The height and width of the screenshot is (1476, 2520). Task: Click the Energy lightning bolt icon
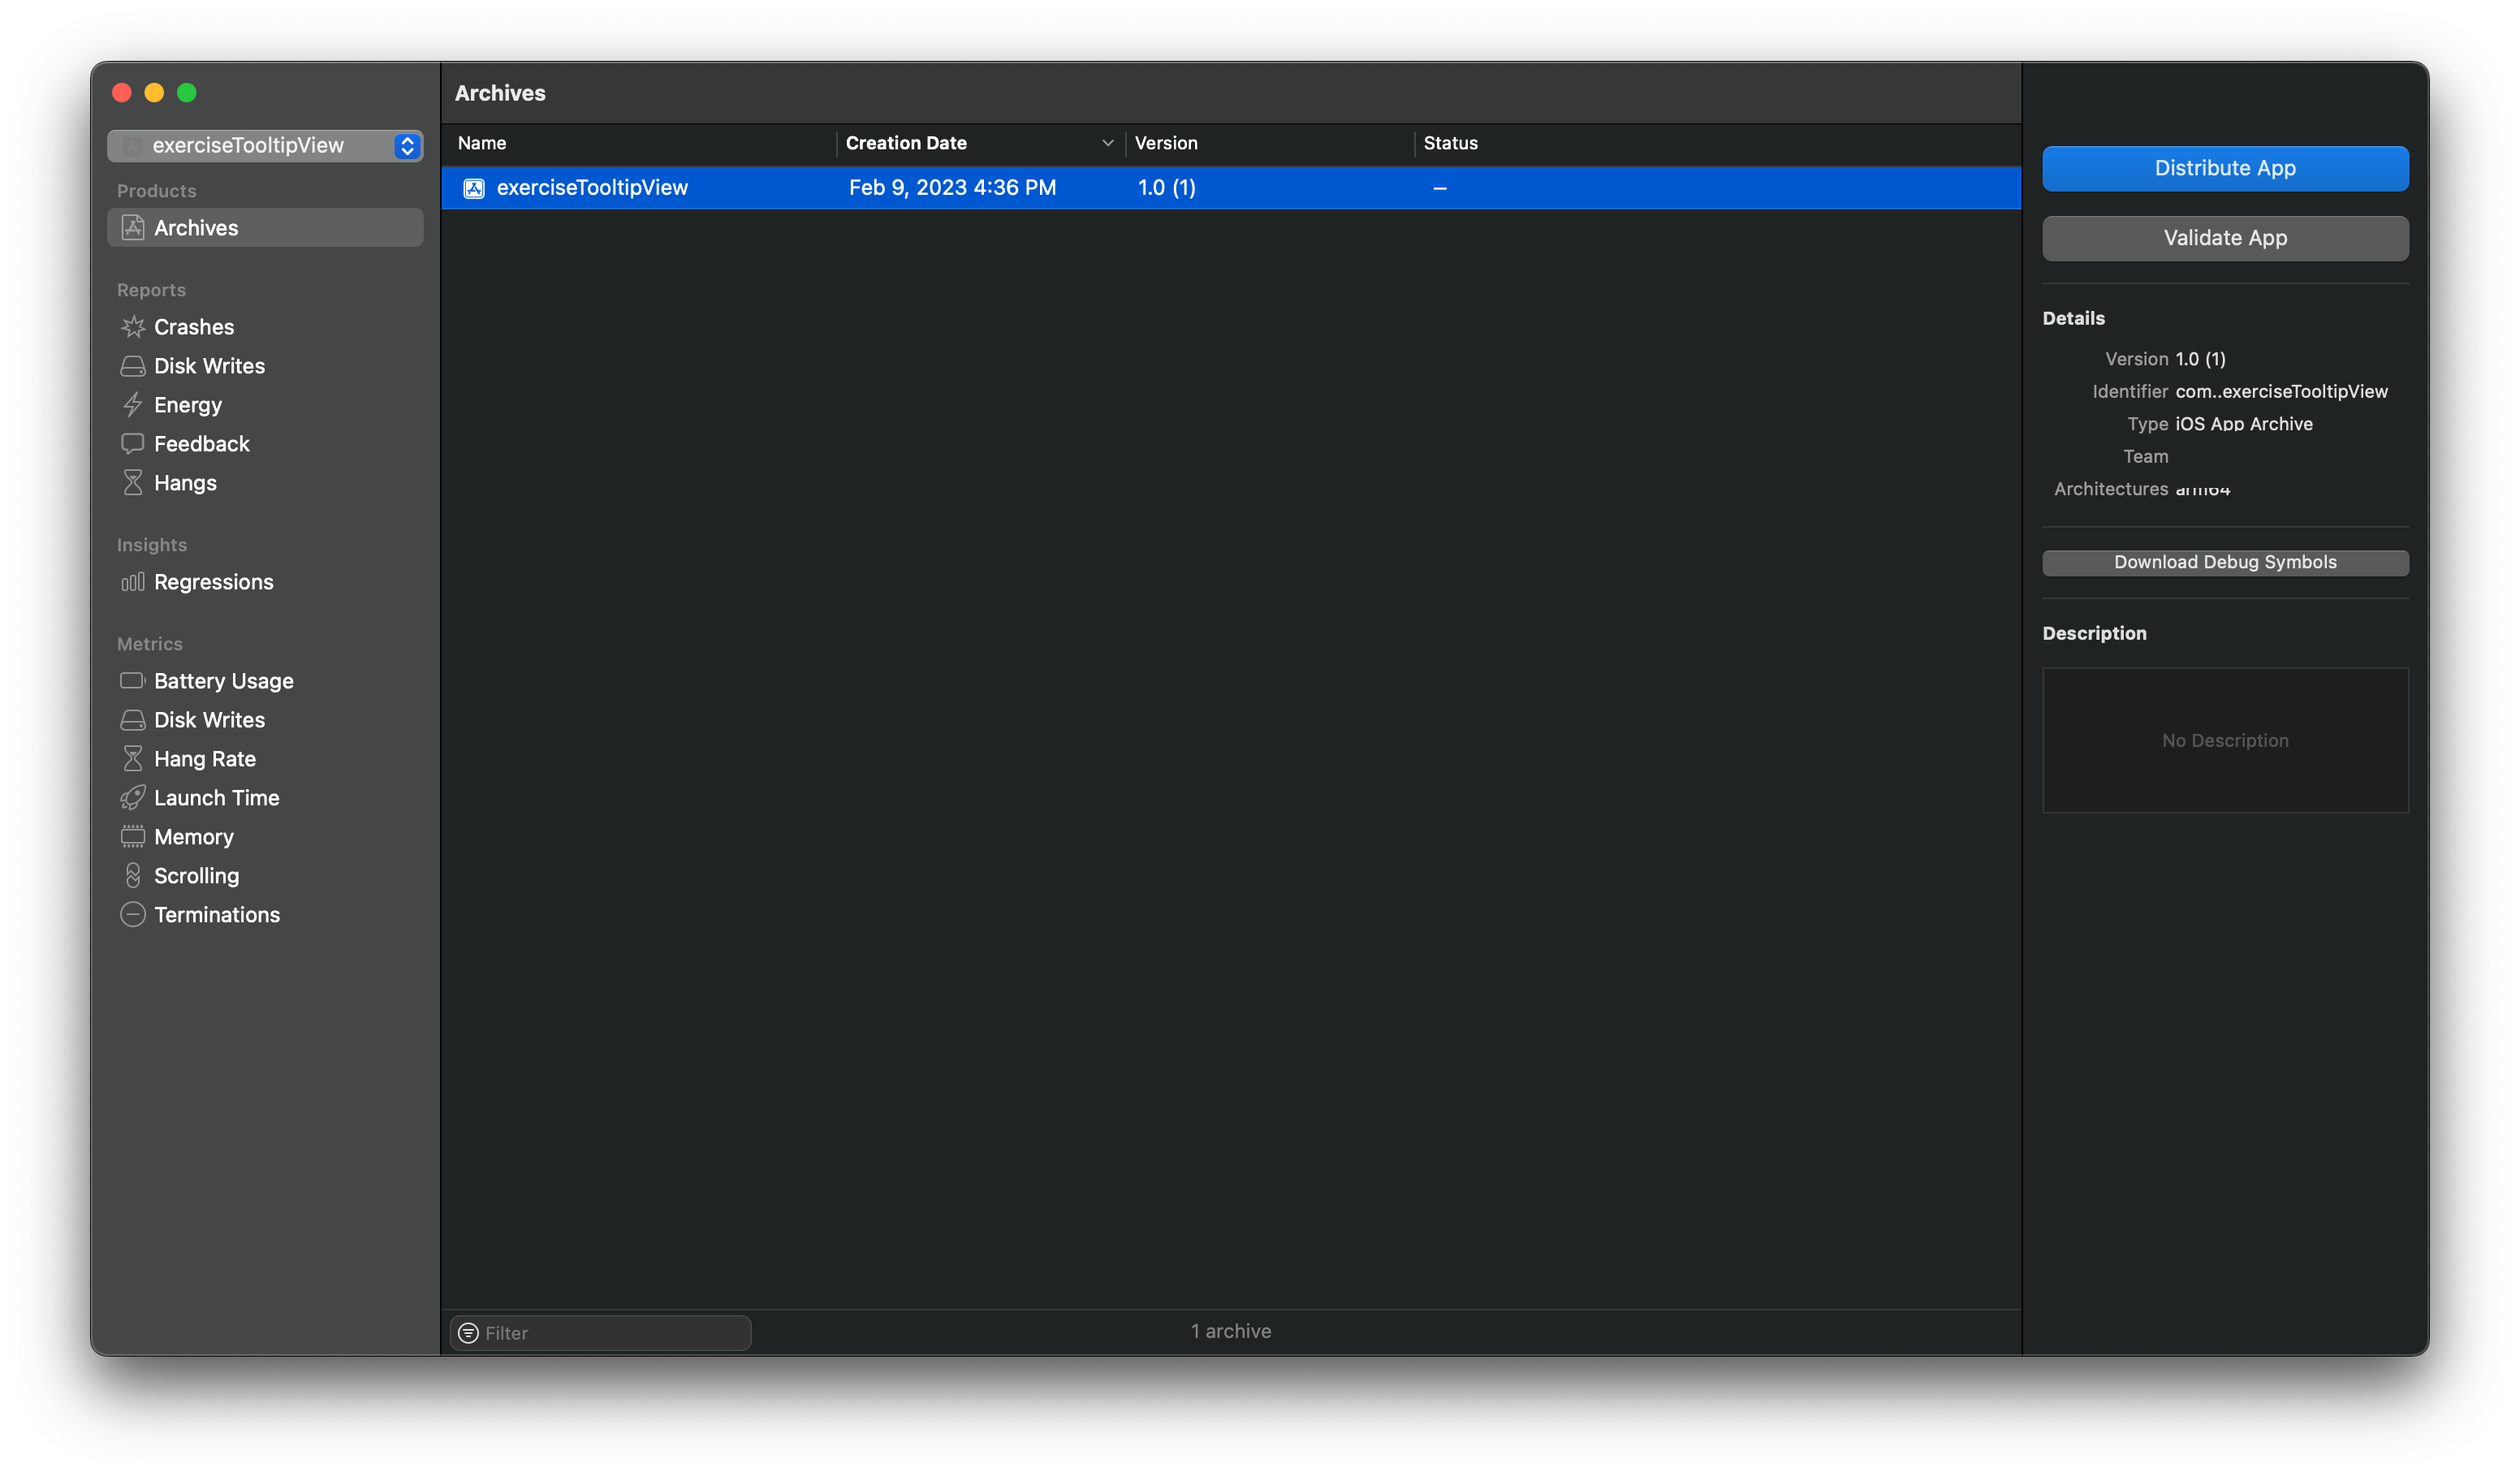point(132,405)
